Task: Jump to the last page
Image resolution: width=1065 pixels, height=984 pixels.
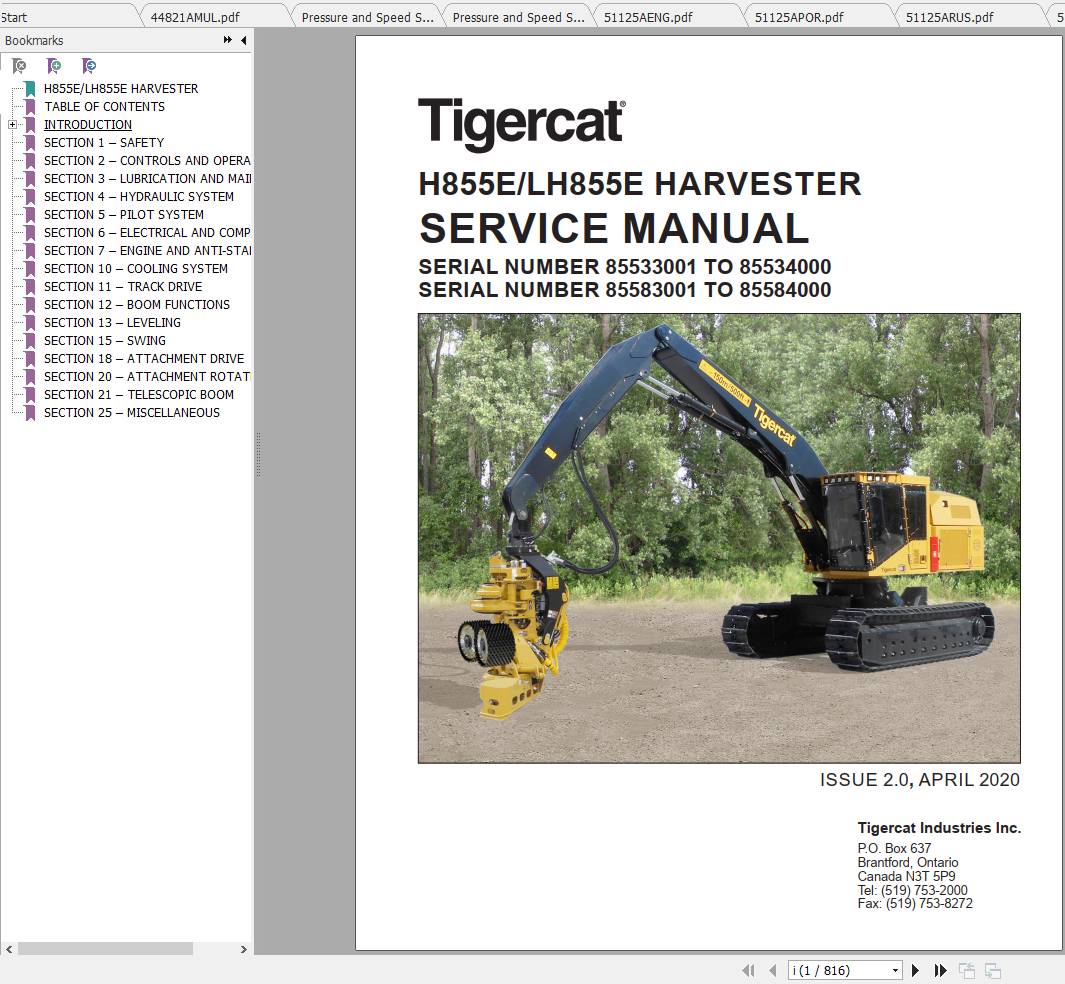Action: [940, 970]
